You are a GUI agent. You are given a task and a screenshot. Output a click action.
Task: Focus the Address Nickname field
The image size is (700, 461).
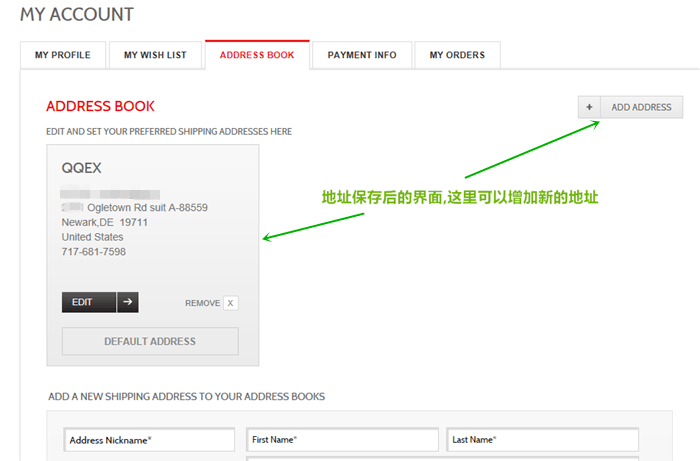(x=150, y=440)
